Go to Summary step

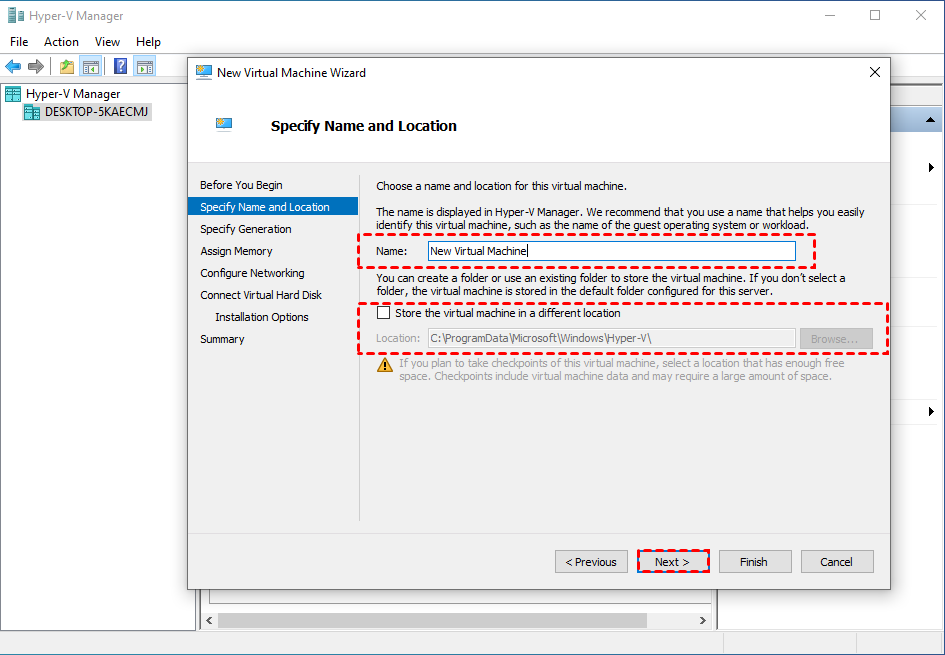(222, 339)
